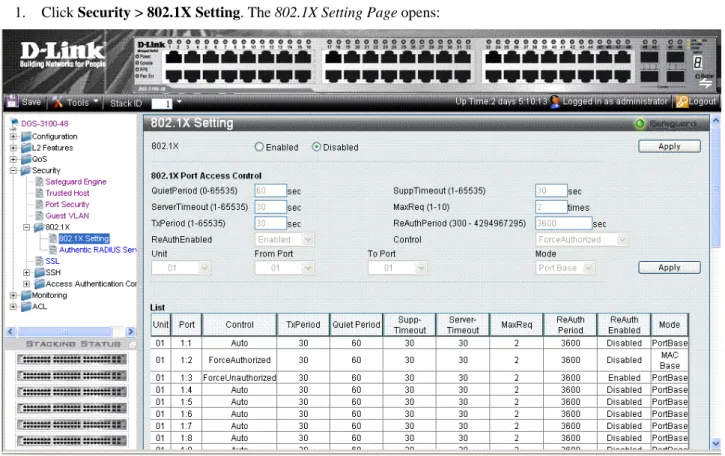Click Apply next to the 802.1X radio buttons
725x456 pixels.
pyautogui.click(x=669, y=146)
